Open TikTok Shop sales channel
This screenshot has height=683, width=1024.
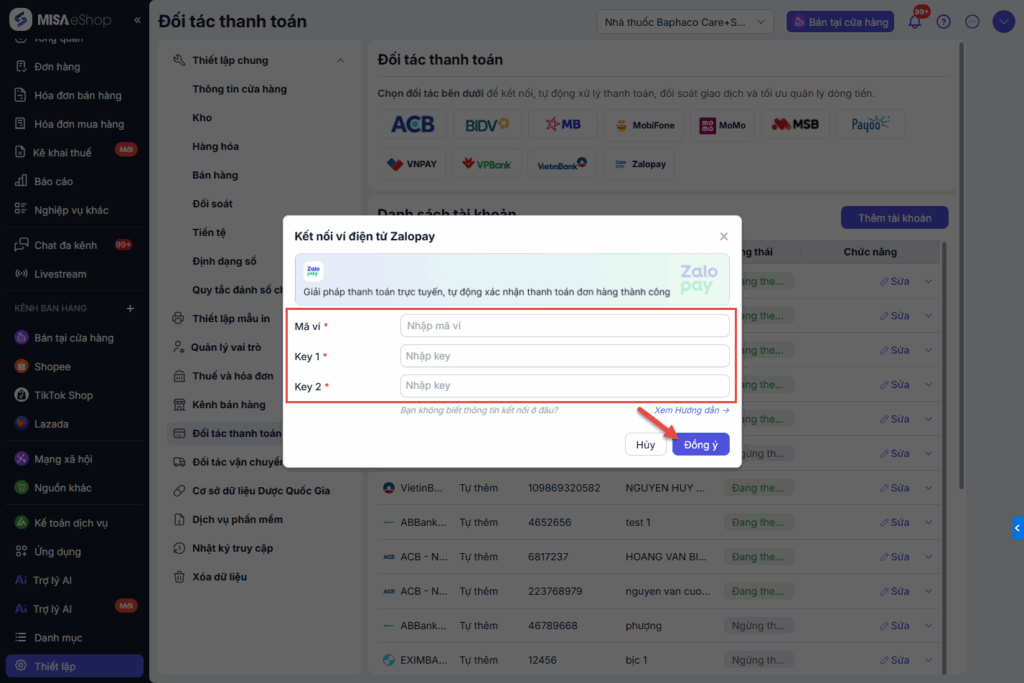click(x=63, y=395)
